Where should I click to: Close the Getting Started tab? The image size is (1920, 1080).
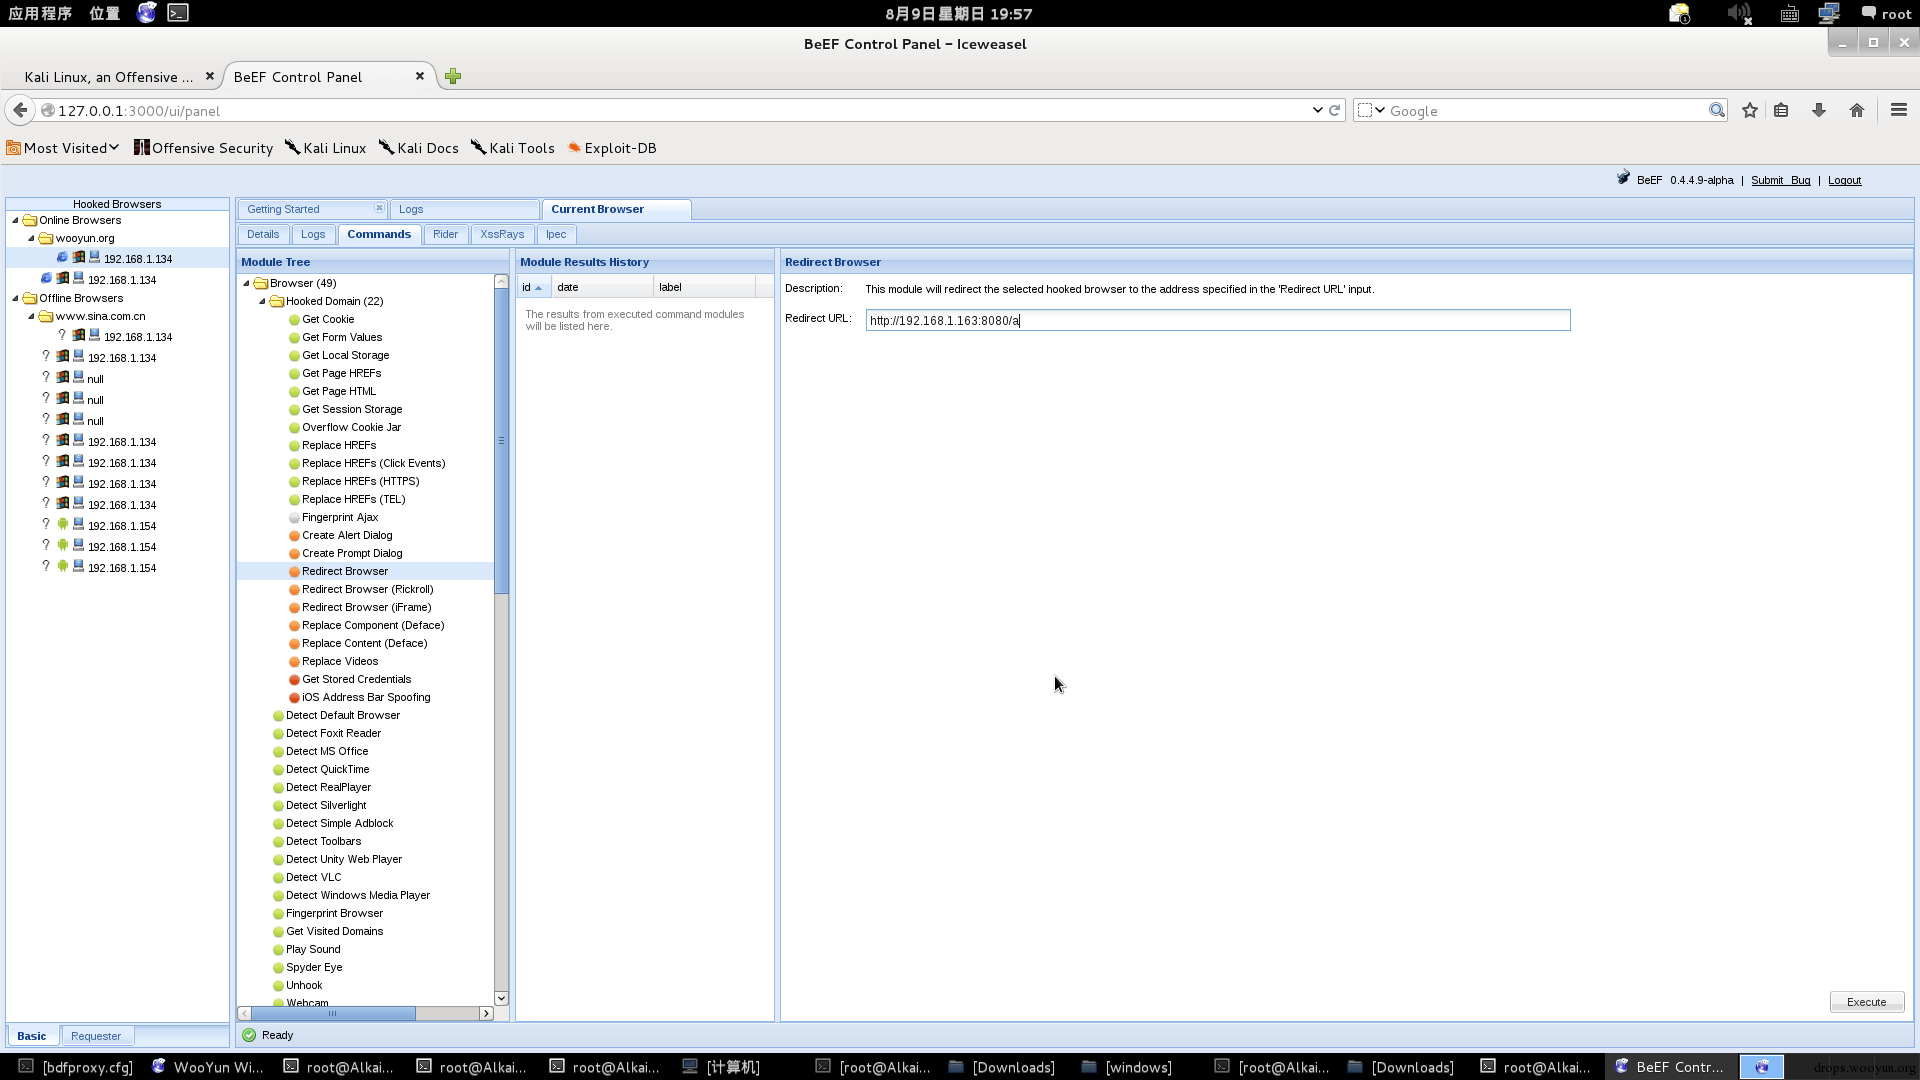coord(379,208)
